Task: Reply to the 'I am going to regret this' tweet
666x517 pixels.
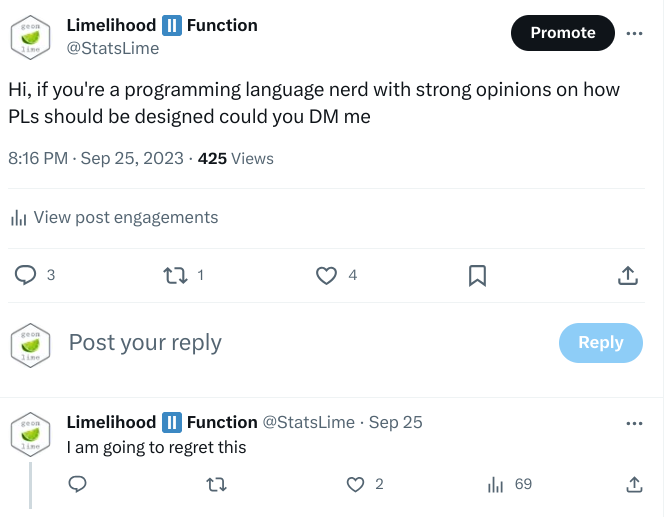Action: click(77, 484)
